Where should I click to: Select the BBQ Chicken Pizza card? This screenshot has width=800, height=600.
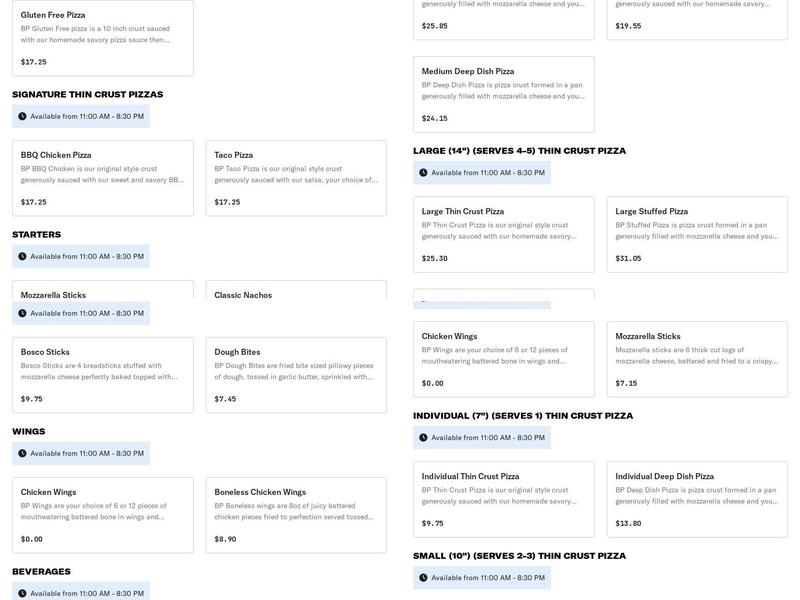click(x=102, y=178)
